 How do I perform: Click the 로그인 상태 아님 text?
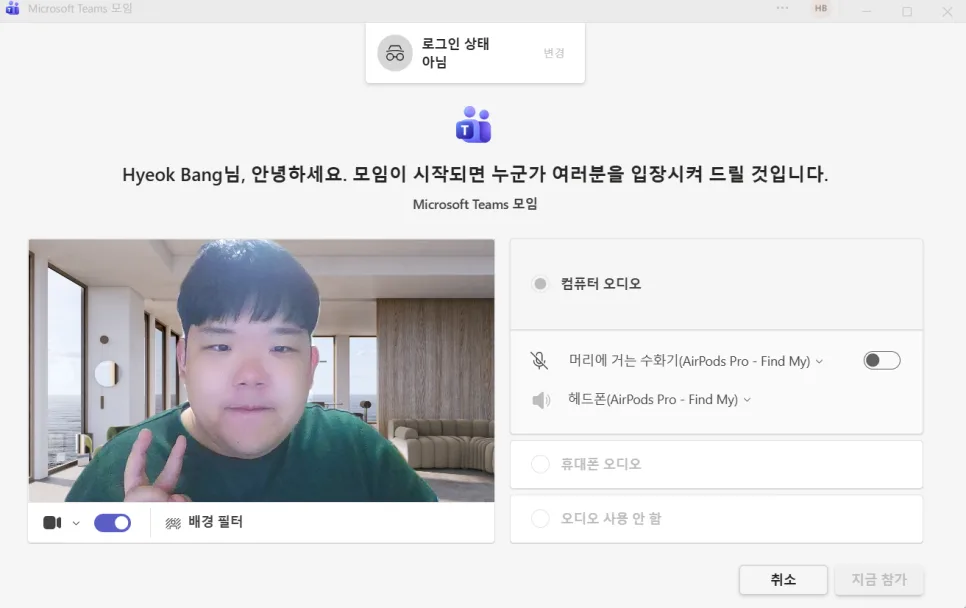point(455,53)
